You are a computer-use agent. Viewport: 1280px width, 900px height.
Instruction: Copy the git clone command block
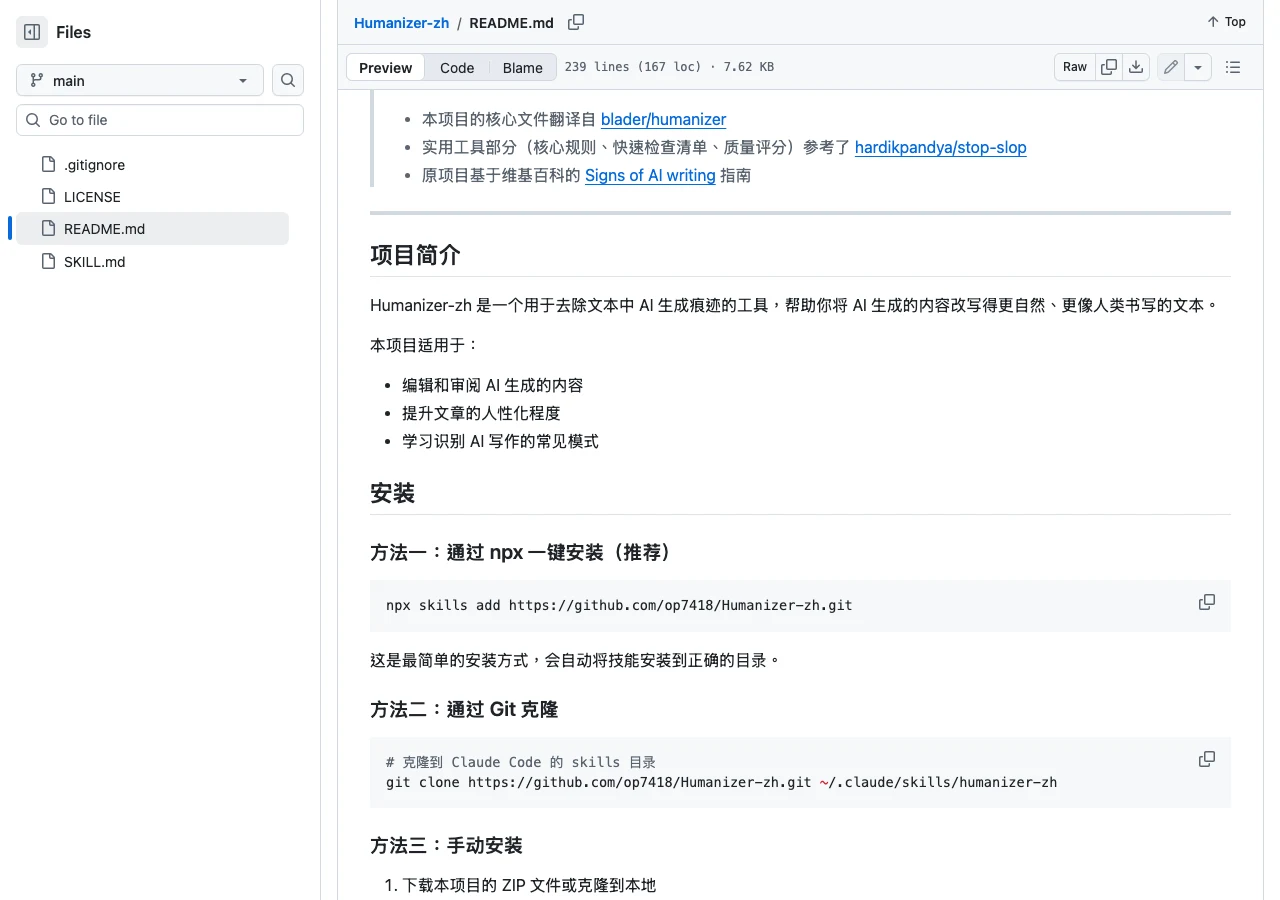(1207, 759)
